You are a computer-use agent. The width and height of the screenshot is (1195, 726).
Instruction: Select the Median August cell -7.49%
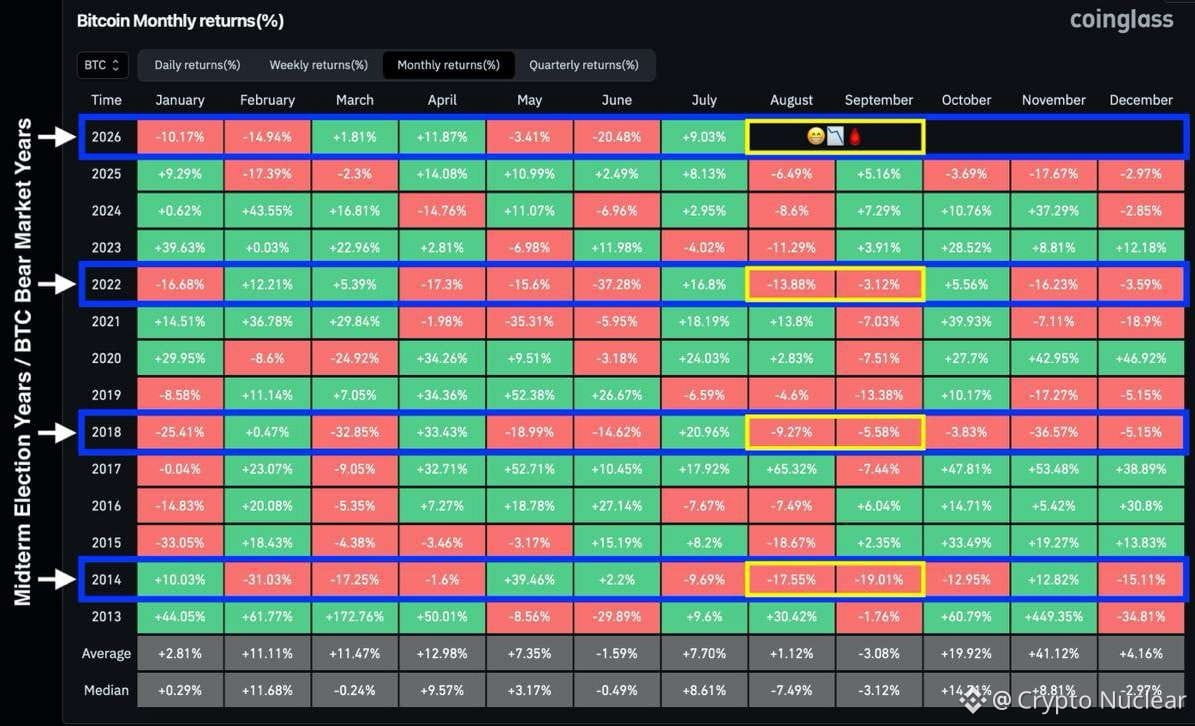click(x=791, y=690)
